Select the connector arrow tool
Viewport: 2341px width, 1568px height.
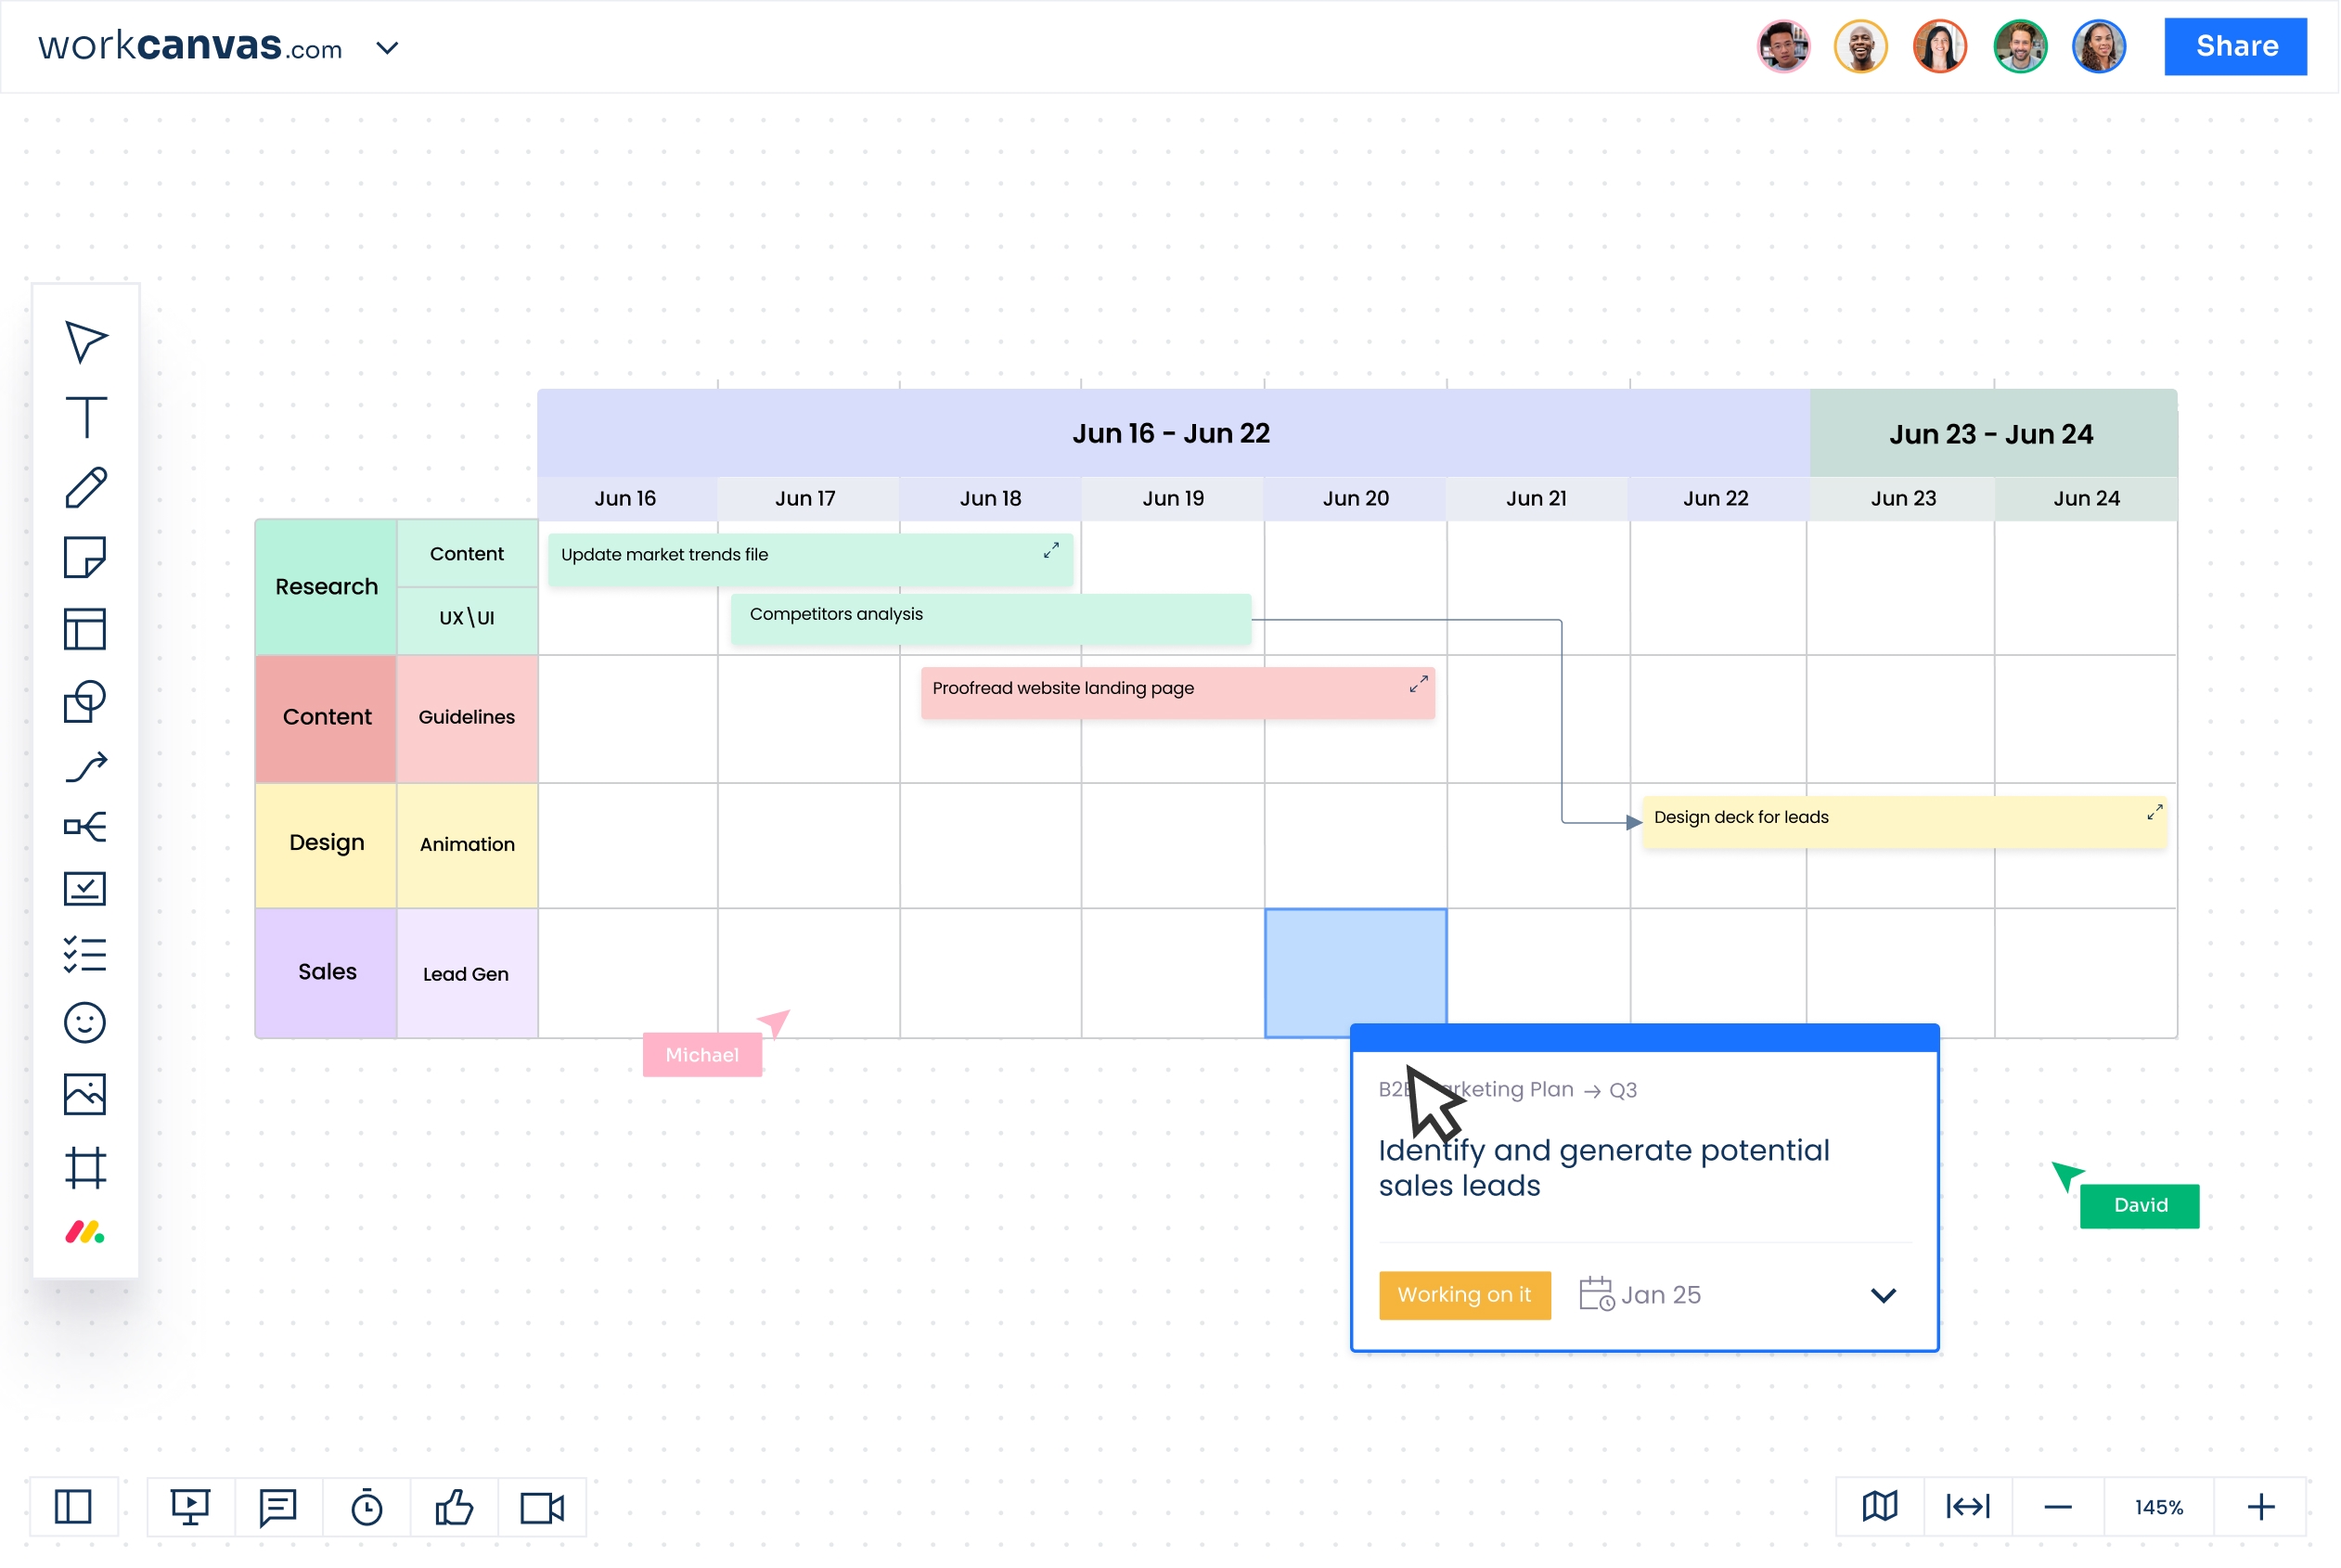coord(85,766)
